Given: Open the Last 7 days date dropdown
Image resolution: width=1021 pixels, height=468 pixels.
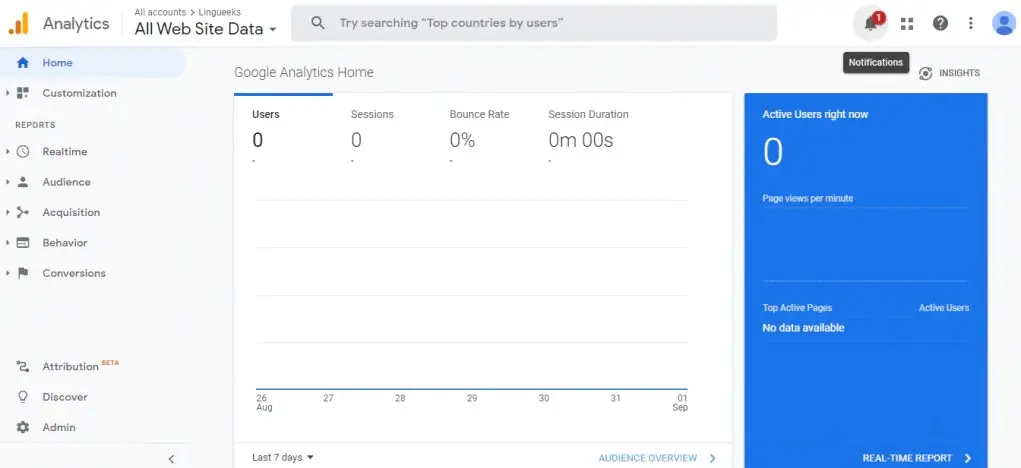Looking at the screenshot, I should [x=283, y=457].
